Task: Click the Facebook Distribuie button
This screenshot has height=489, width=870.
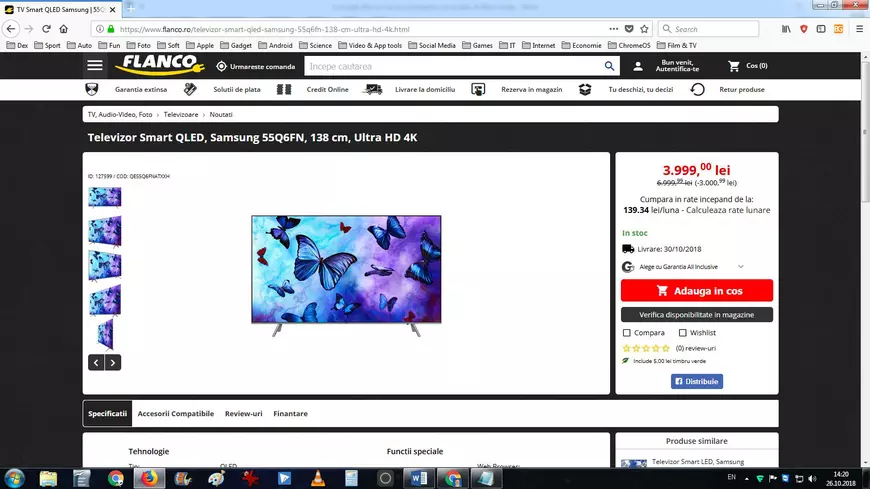Action: [x=697, y=381]
